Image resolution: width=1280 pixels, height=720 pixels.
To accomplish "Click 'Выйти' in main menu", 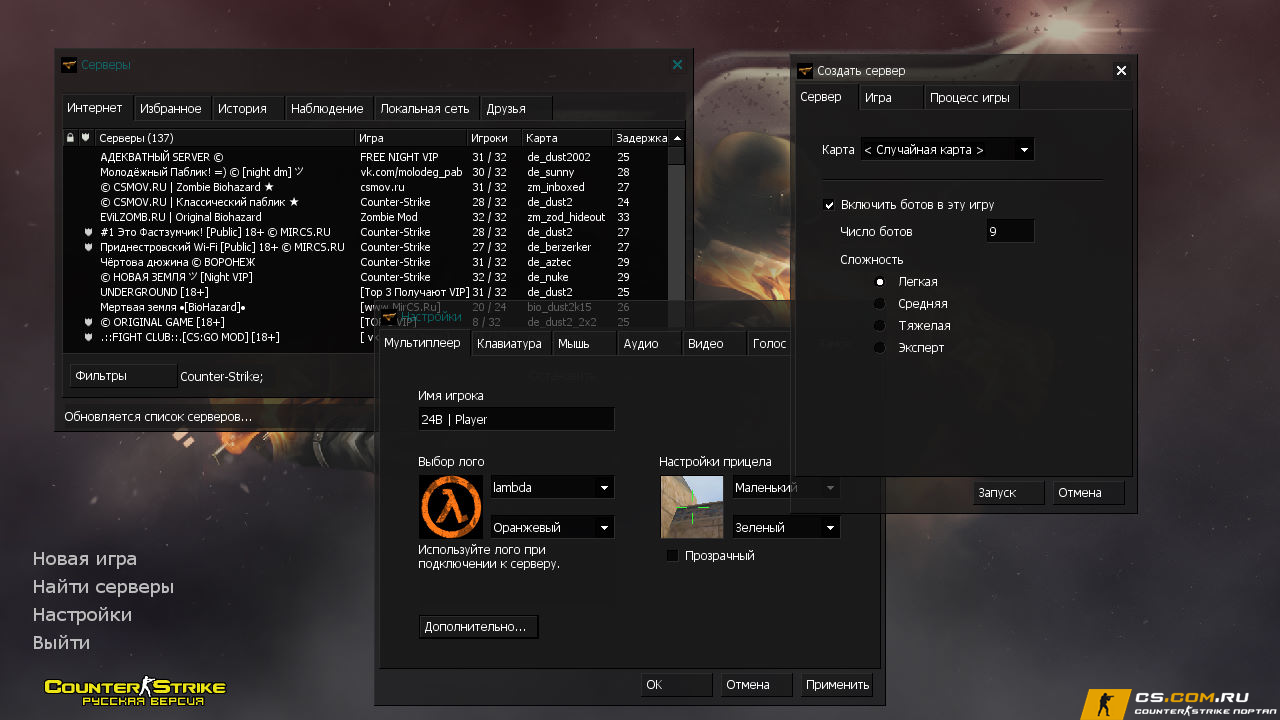I will point(61,643).
